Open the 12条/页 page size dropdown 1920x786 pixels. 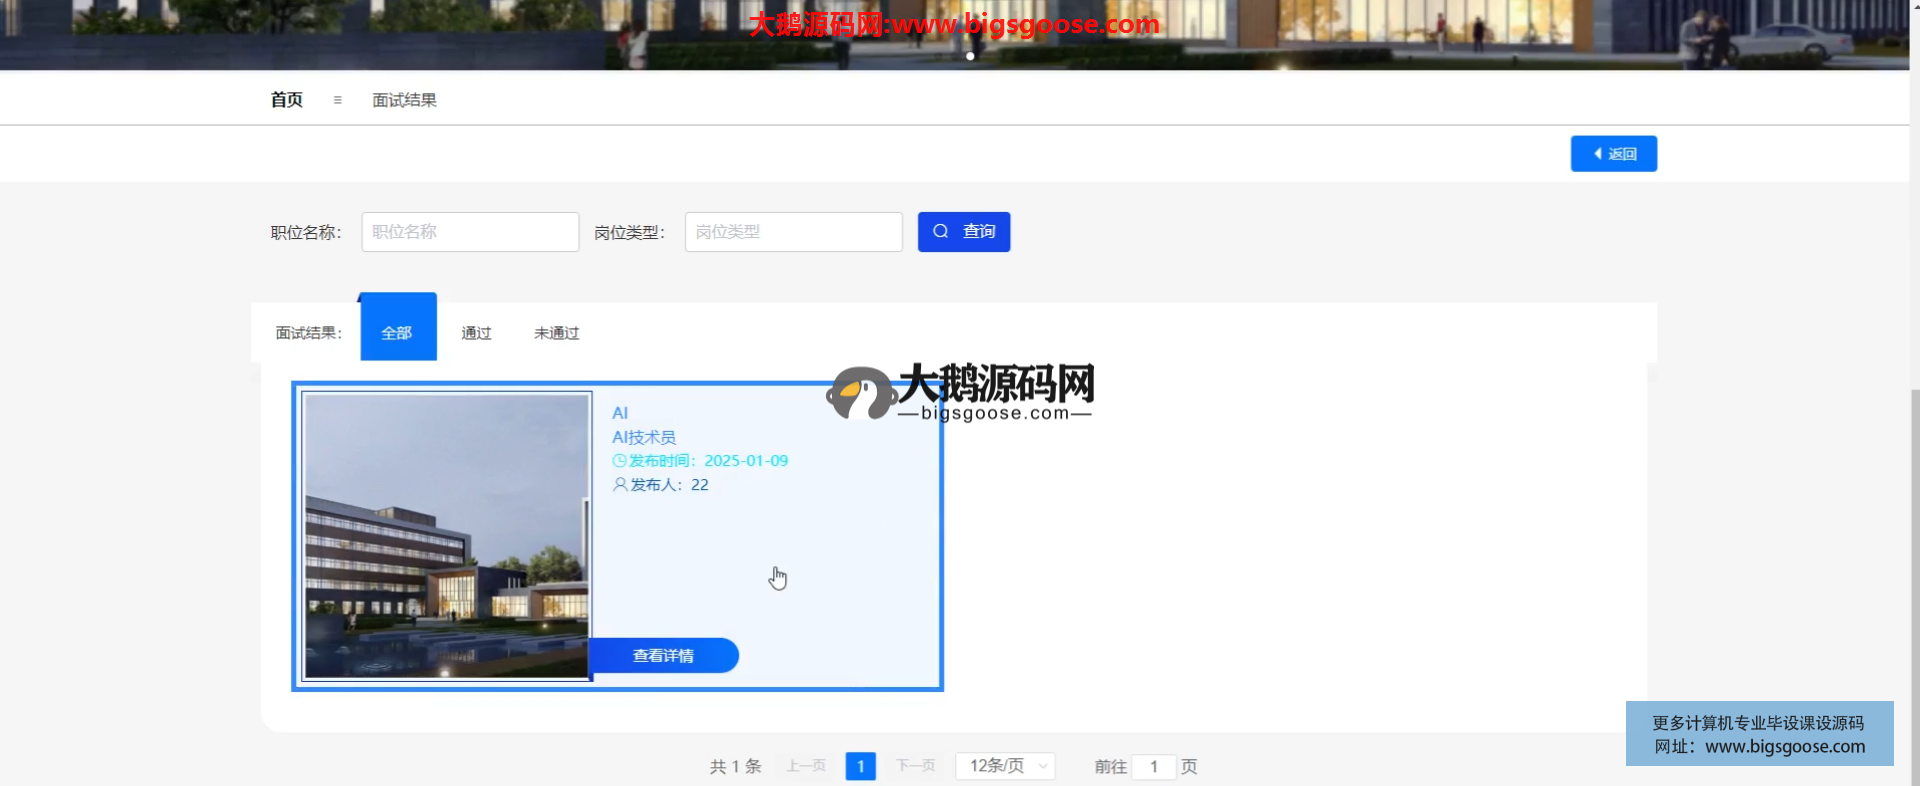[x=1005, y=766]
